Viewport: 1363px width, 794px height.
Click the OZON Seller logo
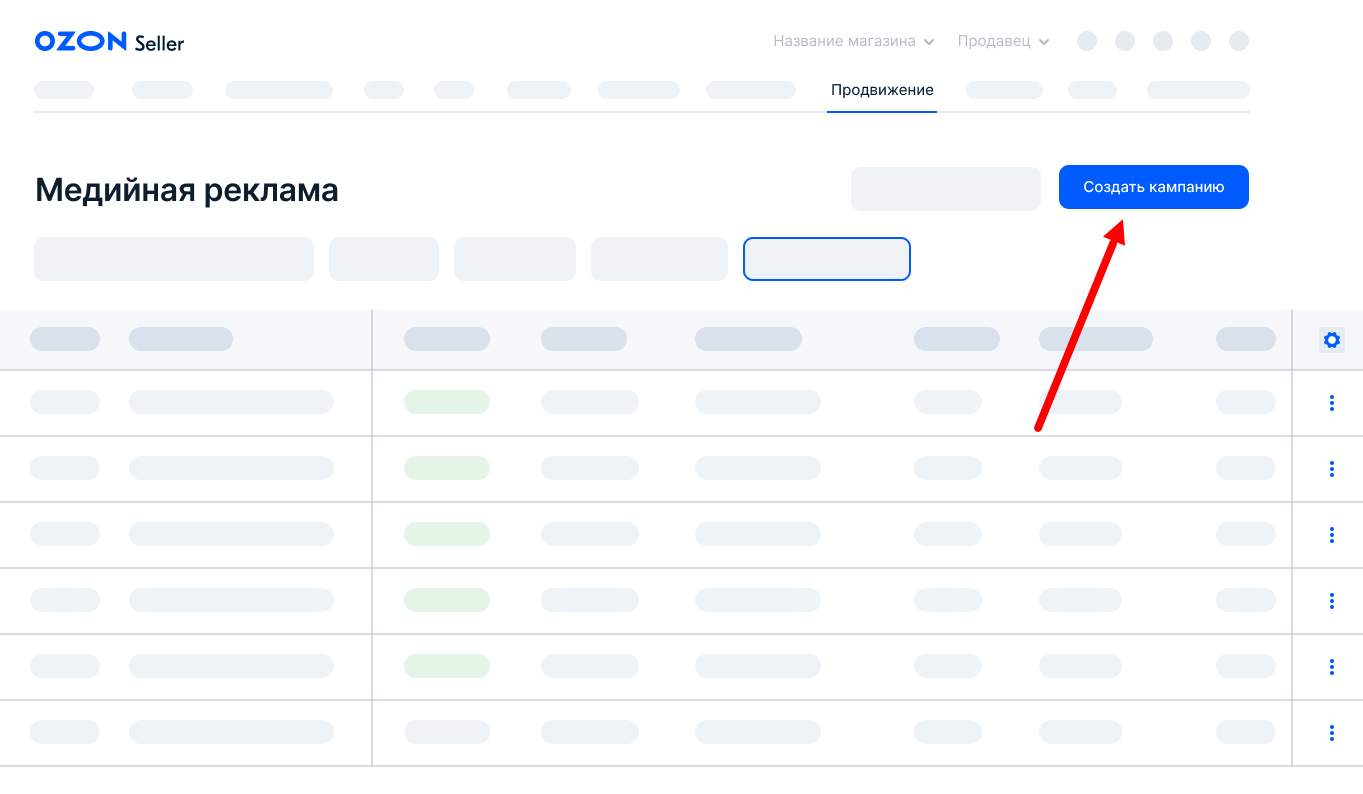108,41
